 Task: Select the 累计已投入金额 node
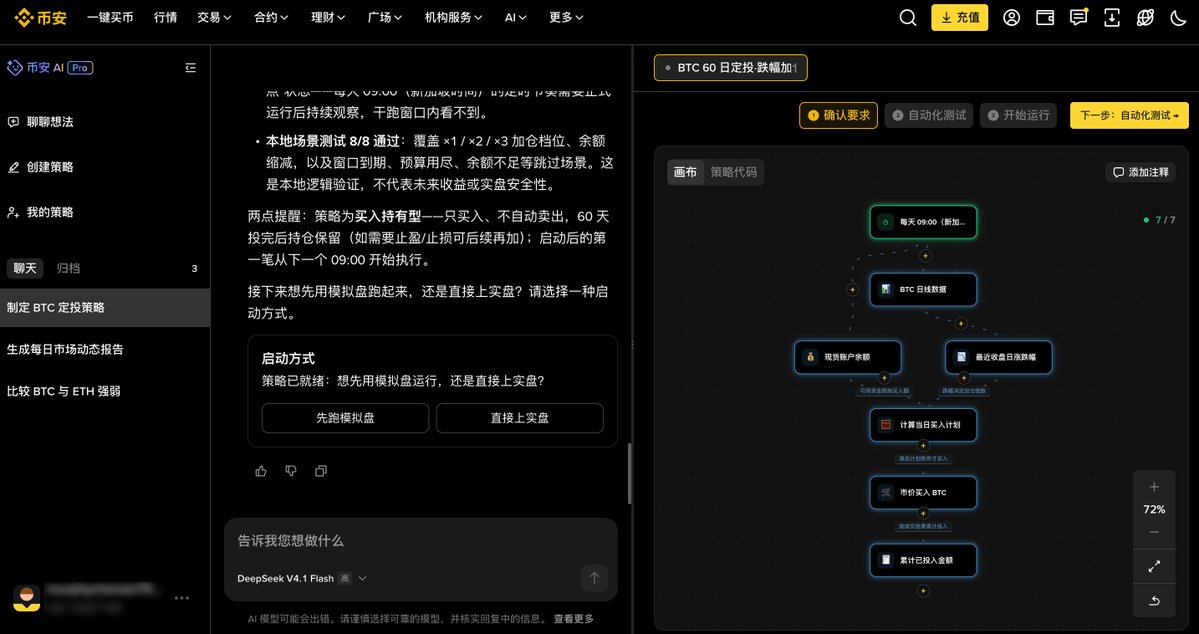point(923,561)
